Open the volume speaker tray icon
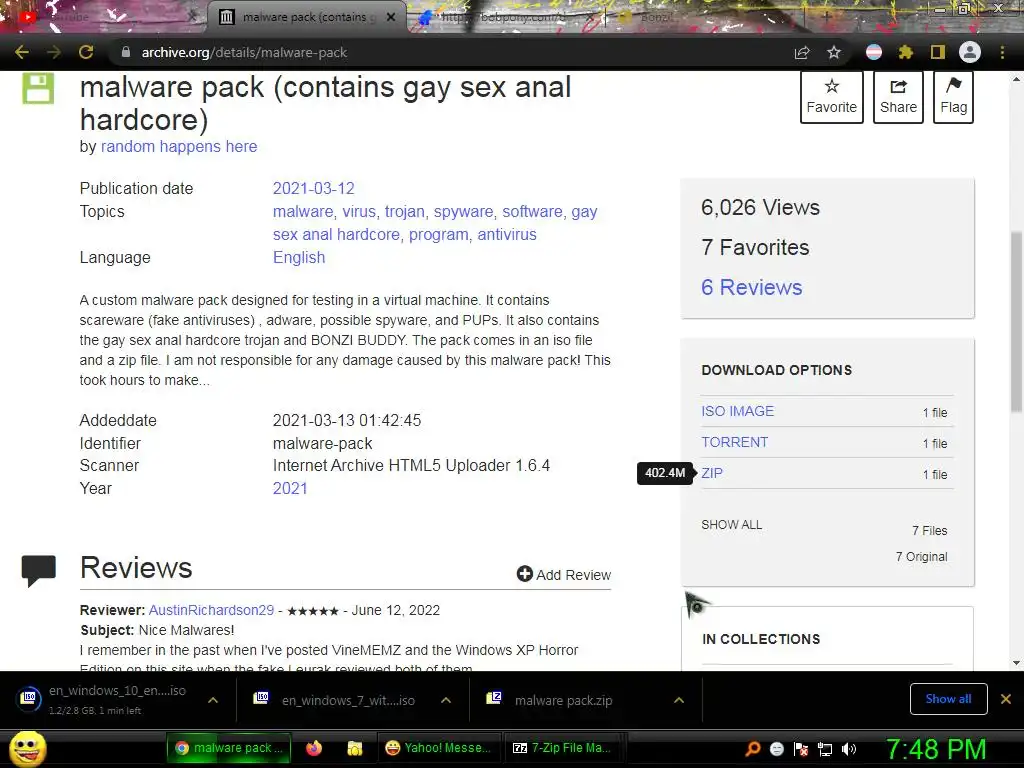The width and height of the screenshot is (1024, 768). click(x=849, y=749)
